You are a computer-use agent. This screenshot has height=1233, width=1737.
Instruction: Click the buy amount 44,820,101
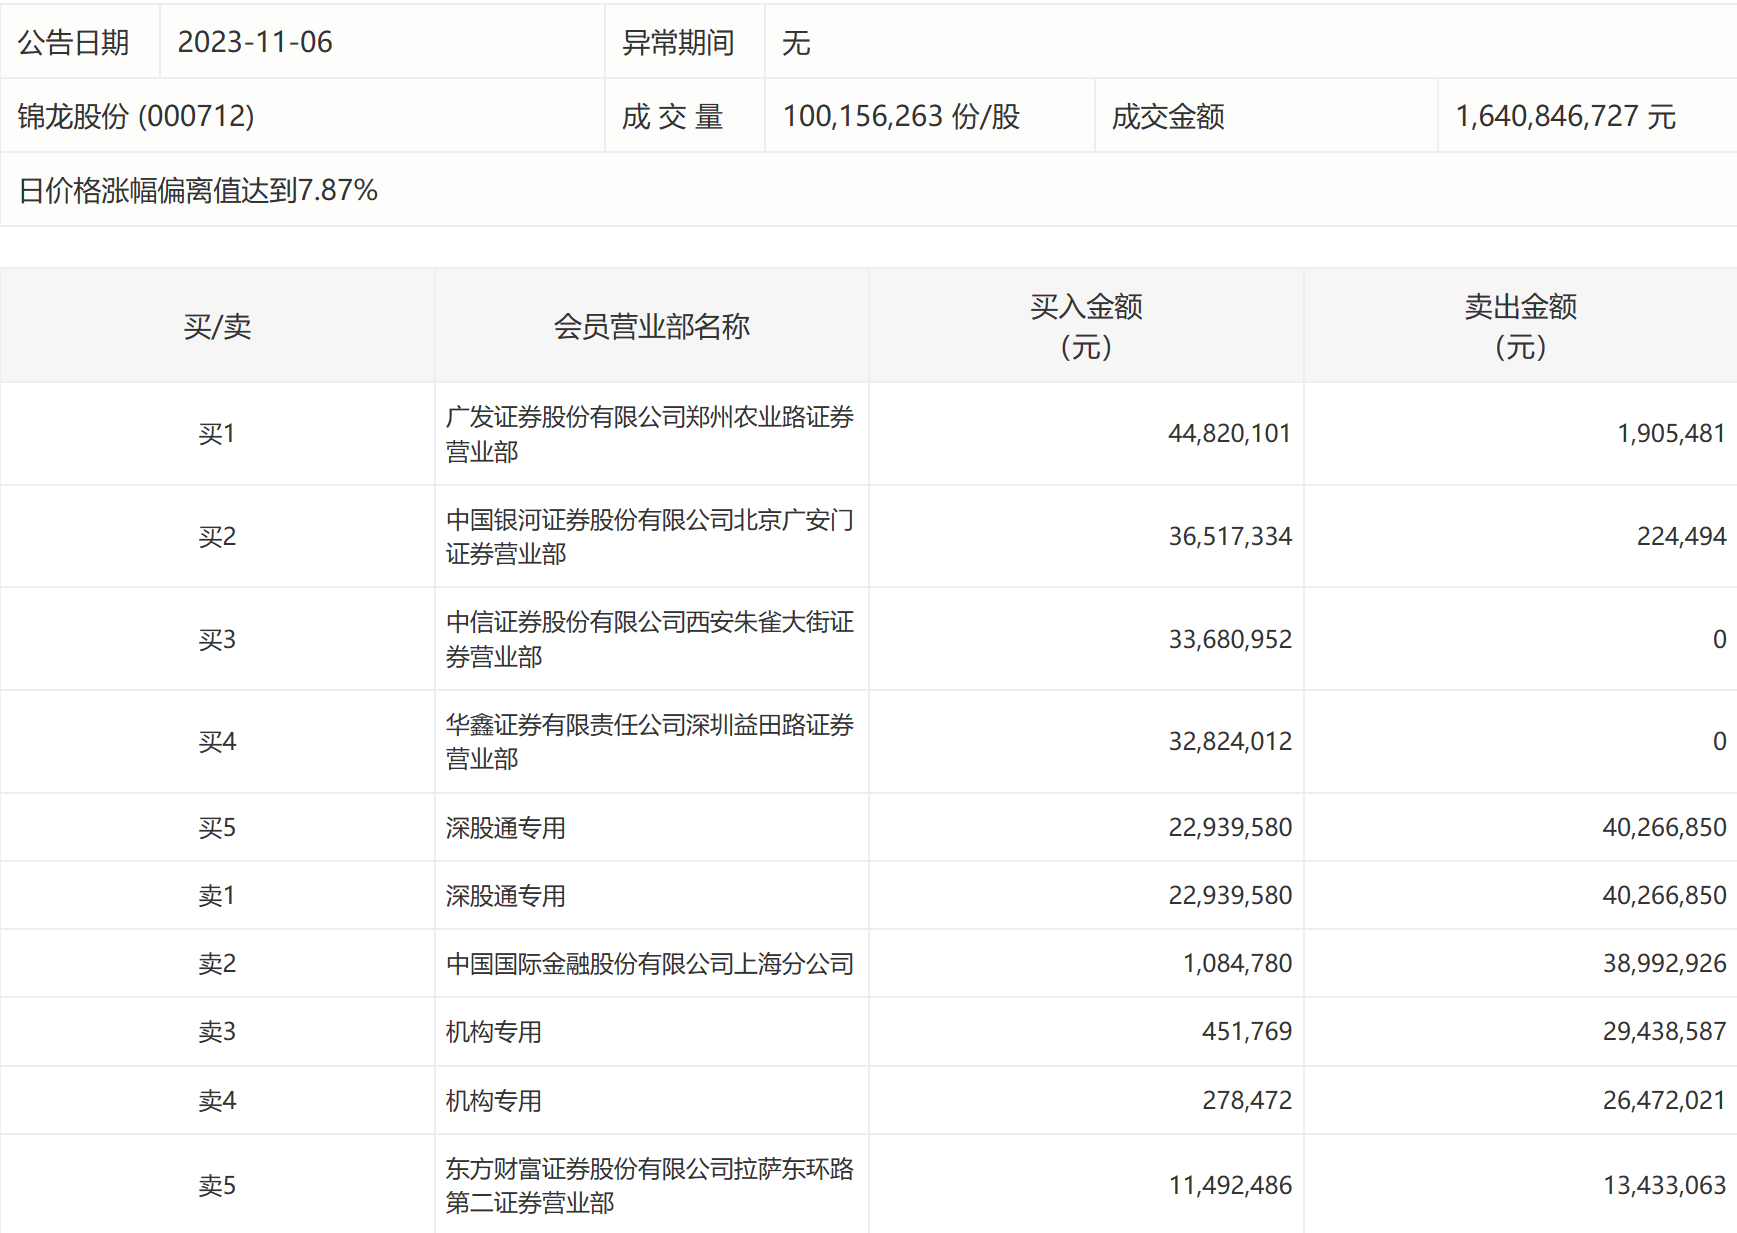pos(1229,433)
